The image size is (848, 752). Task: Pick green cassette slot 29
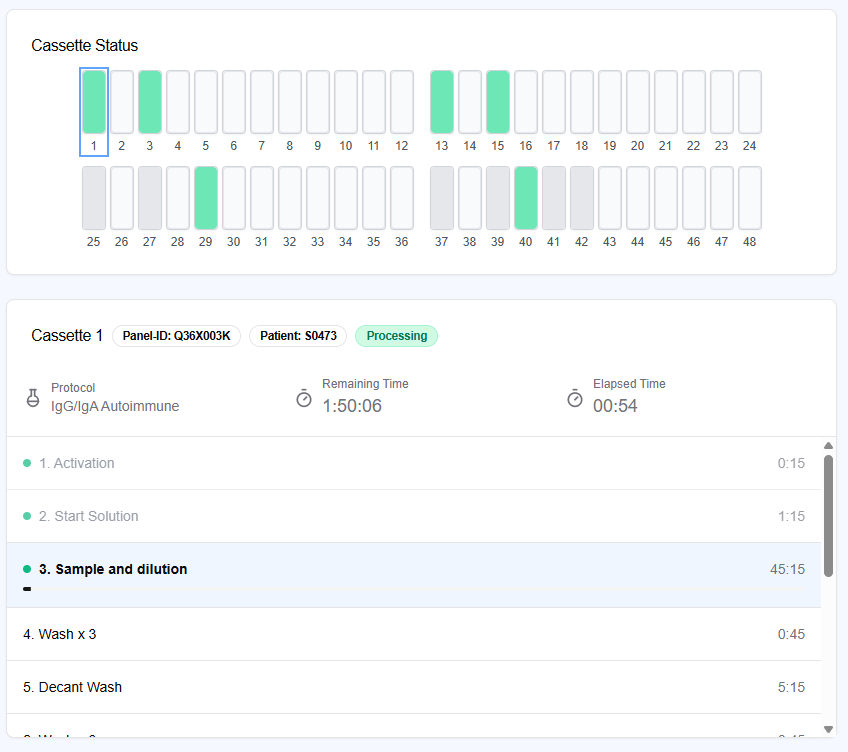pyautogui.click(x=206, y=198)
